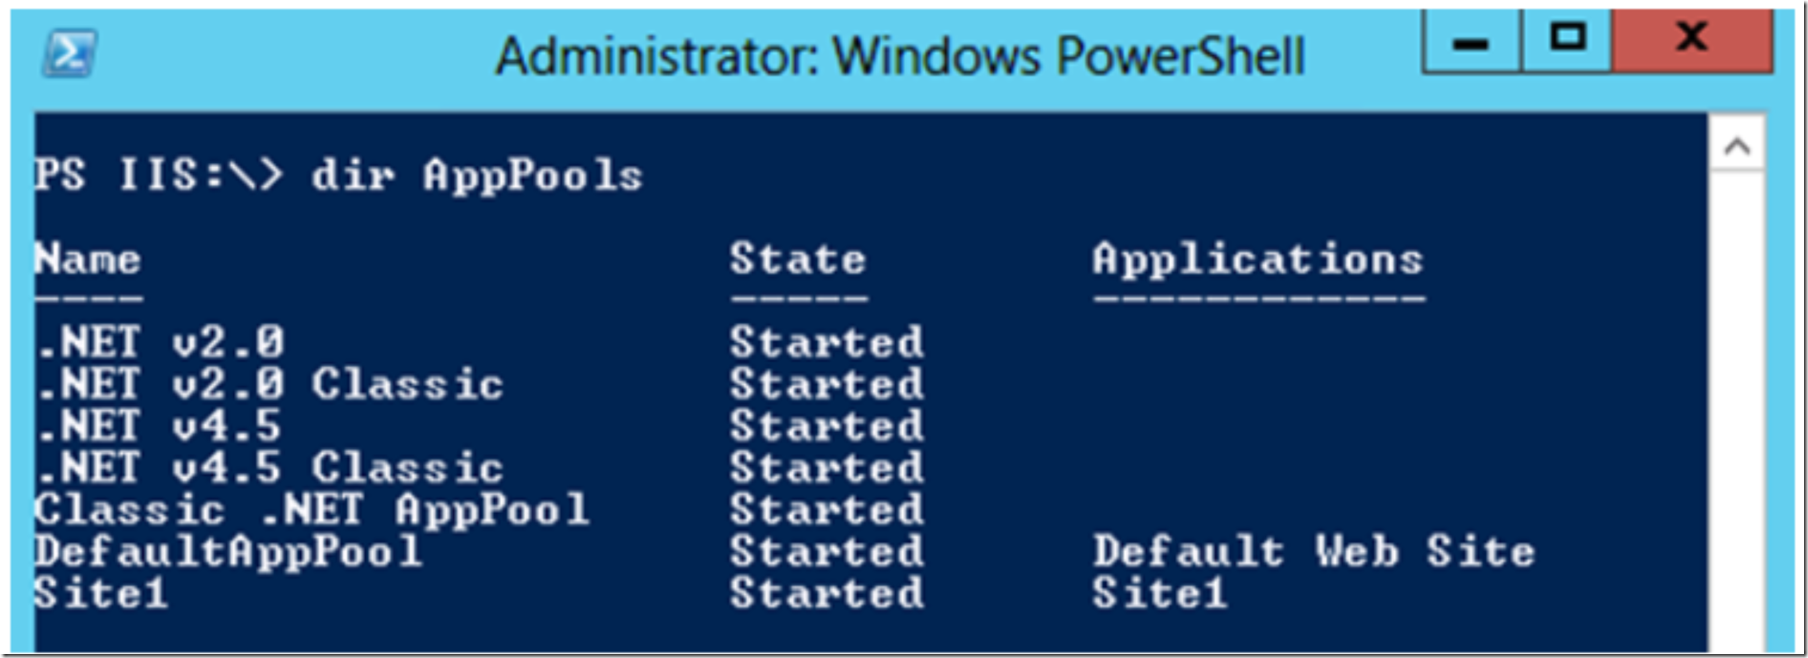This screenshot has width=1808, height=658.
Task: Minimize the PowerShell window
Action: pyautogui.click(x=1472, y=41)
